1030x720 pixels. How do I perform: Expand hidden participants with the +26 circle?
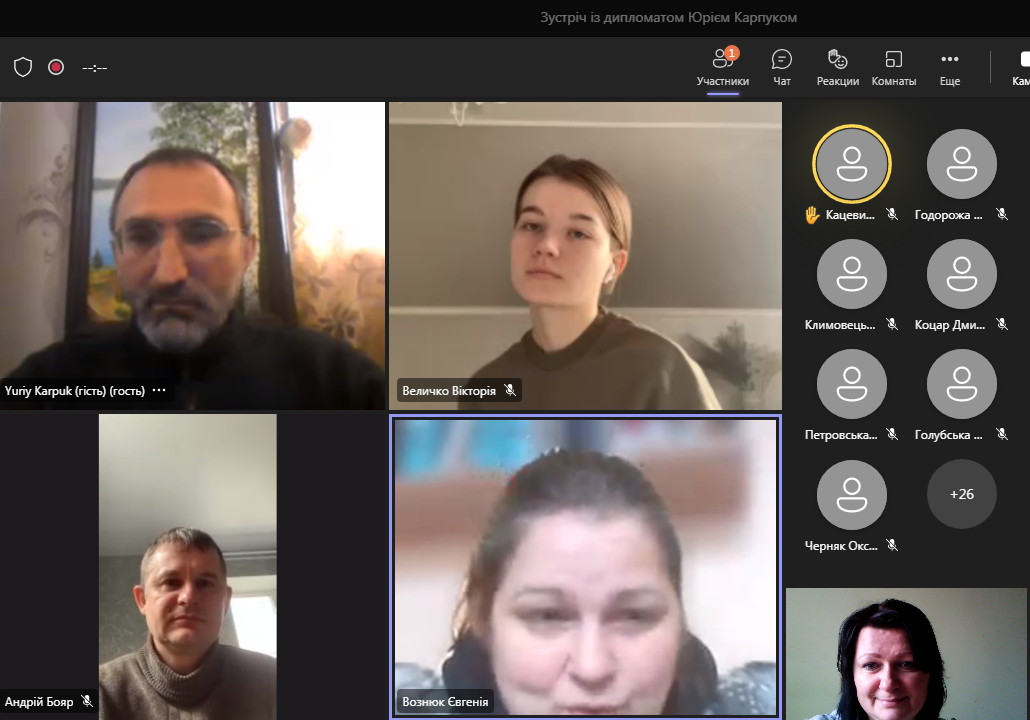pos(961,494)
